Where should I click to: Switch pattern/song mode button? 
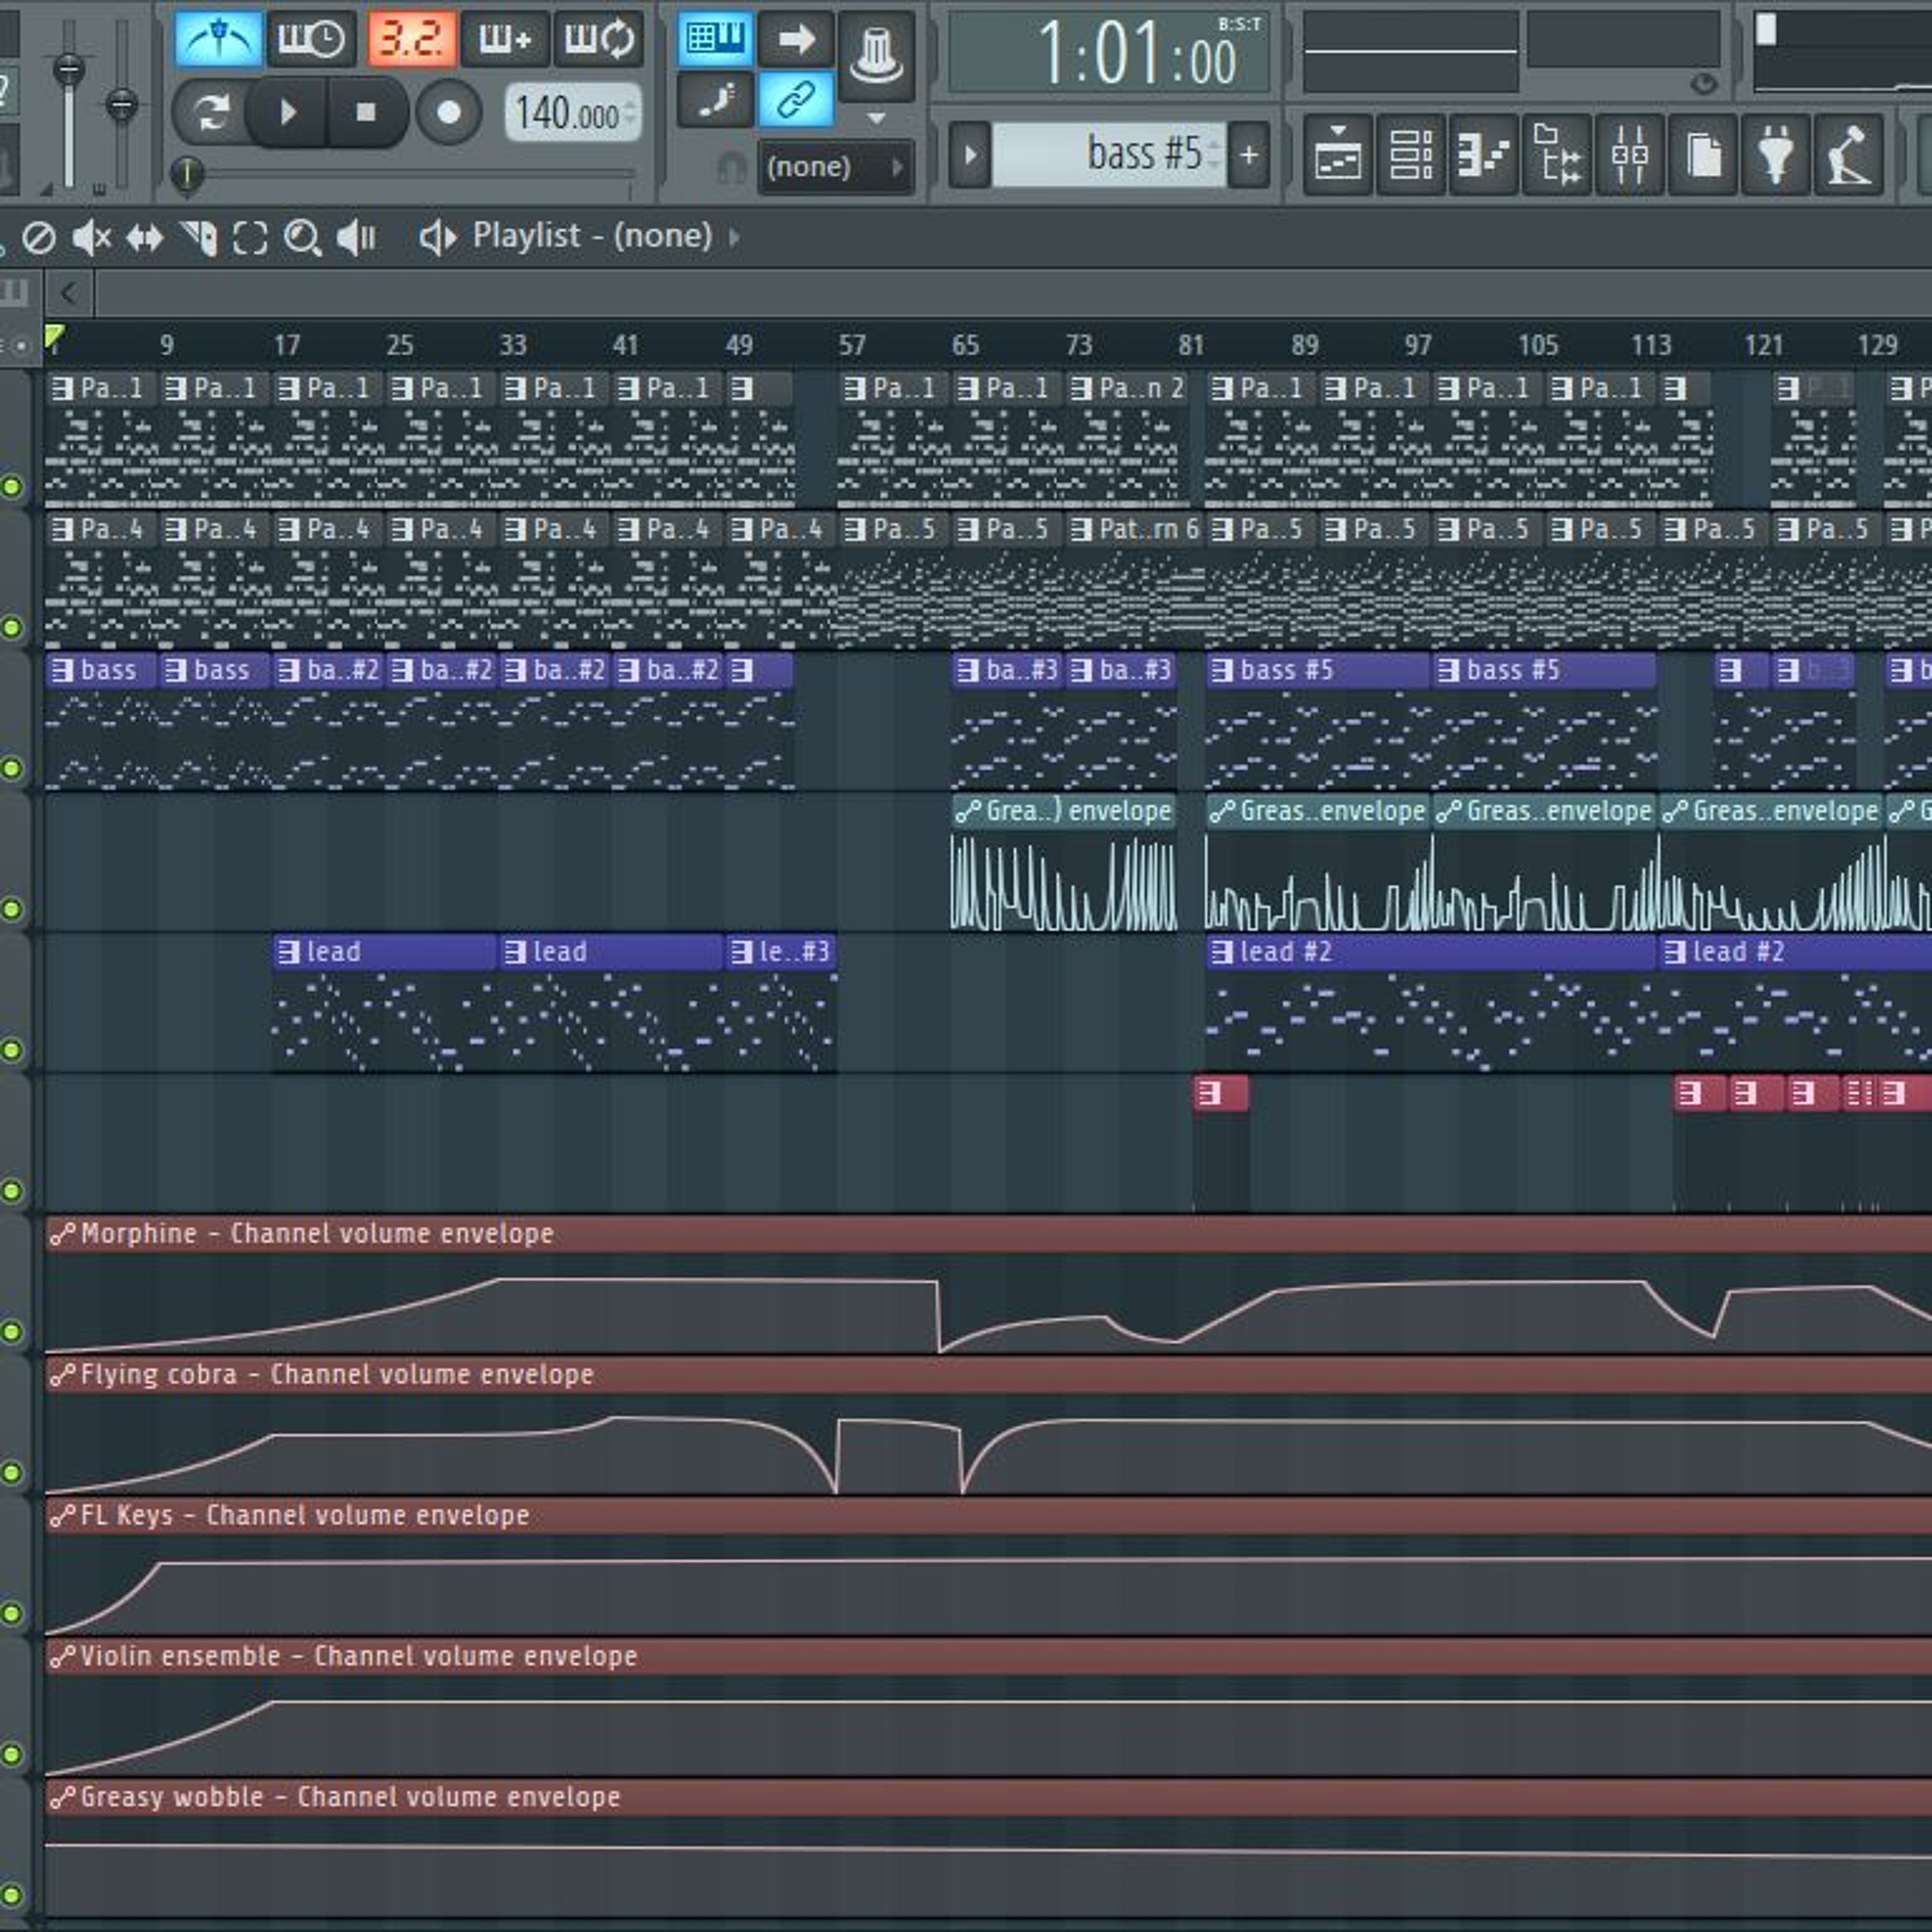[210, 112]
